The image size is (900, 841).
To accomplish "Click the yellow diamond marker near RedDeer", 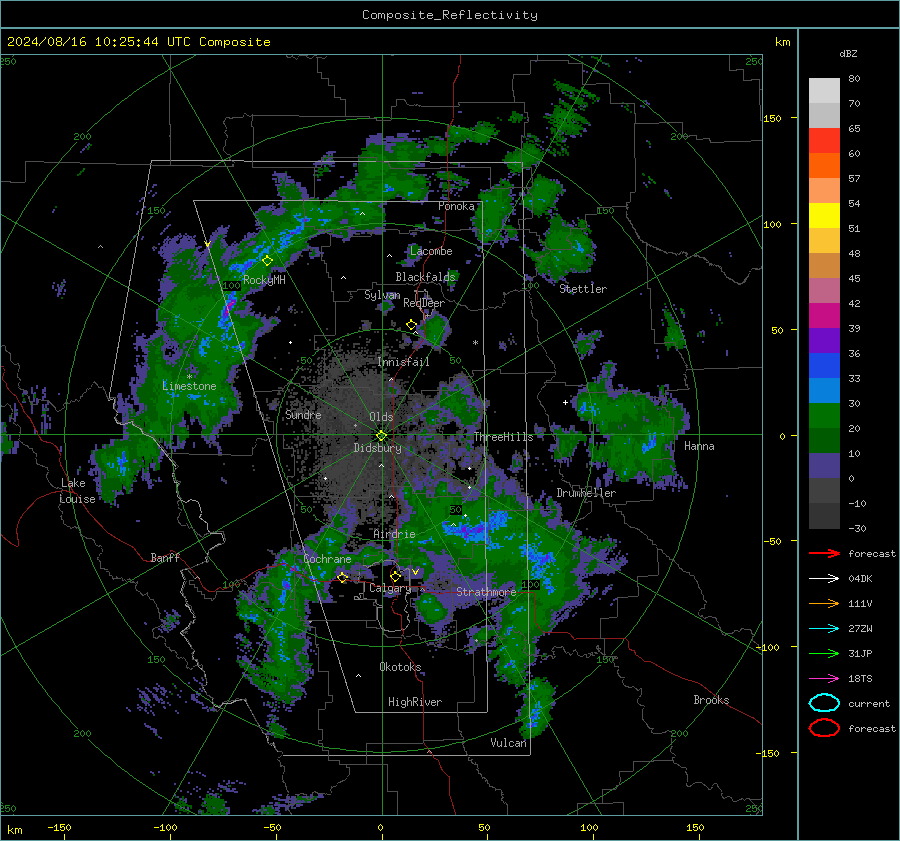I will point(411,325).
